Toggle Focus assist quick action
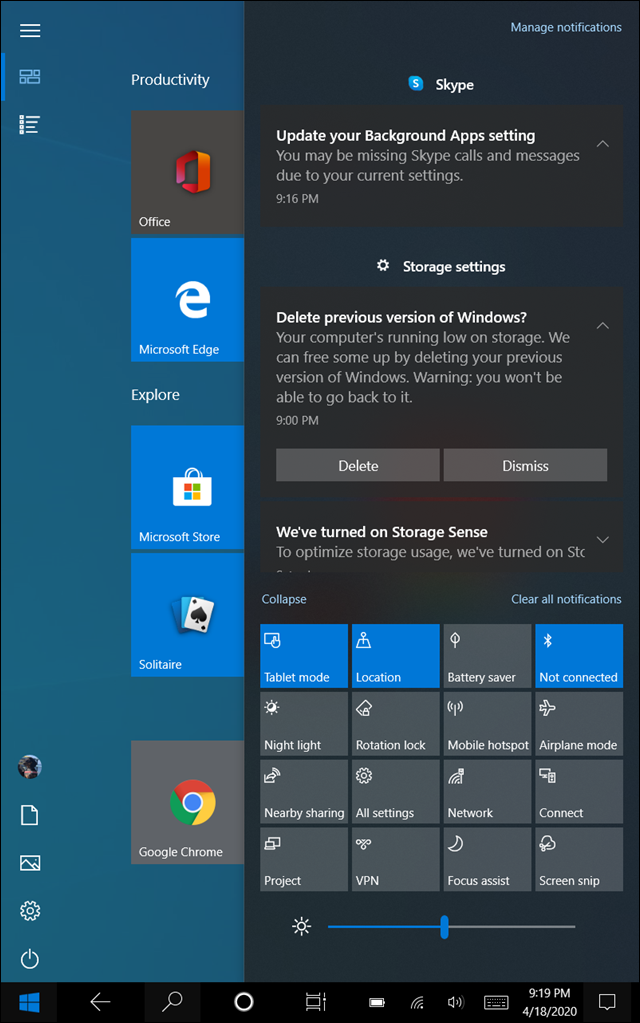 click(x=487, y=859)
